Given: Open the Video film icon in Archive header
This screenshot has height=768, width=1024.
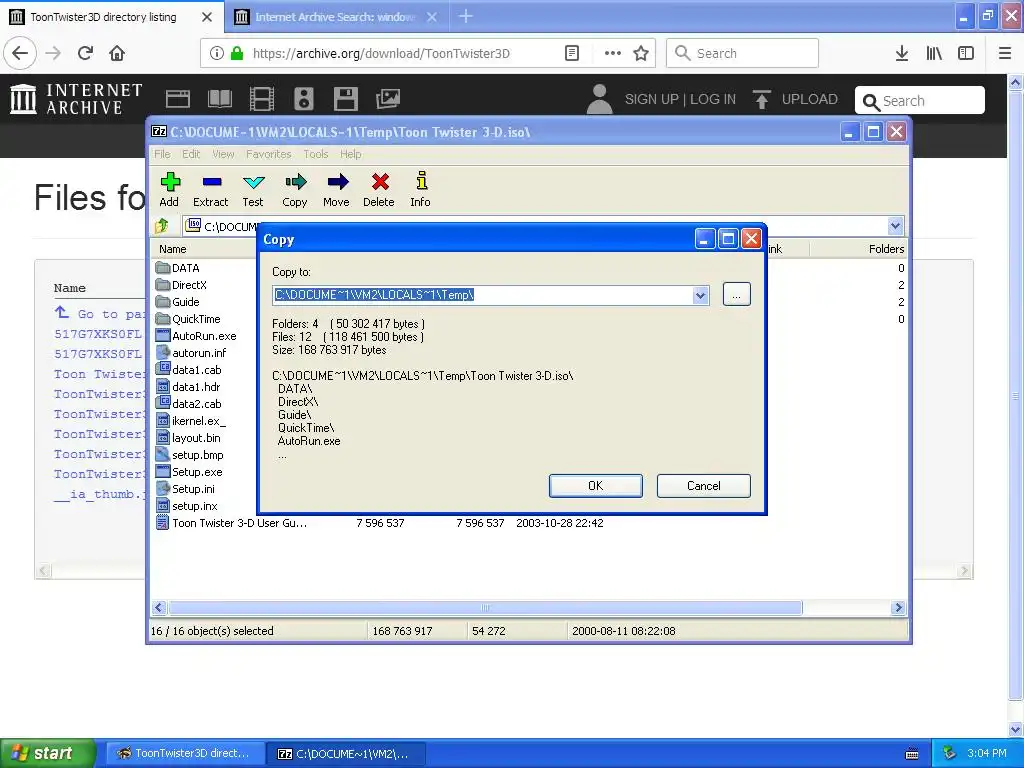Looking at the screenshot, I should click(x=262, y=99).
